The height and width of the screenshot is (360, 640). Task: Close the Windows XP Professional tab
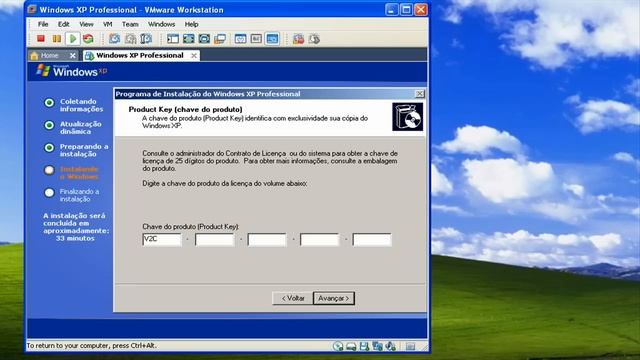pyautogui.click(x=194, y=56)
